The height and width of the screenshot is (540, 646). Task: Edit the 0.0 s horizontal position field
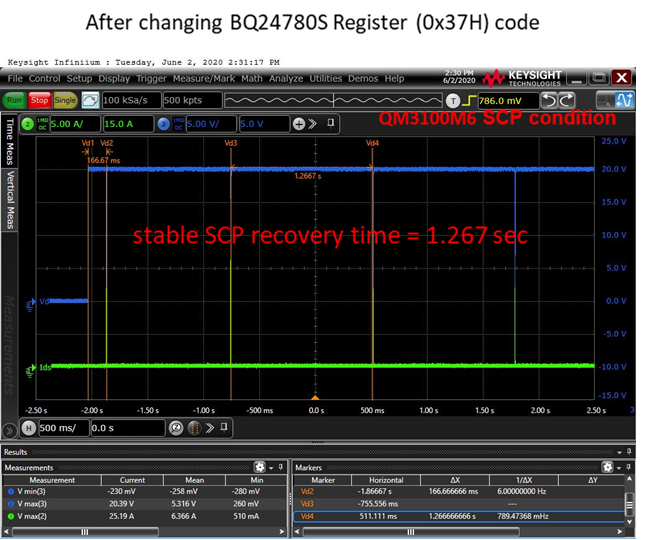pyautogui.click(x=128, y=428)
